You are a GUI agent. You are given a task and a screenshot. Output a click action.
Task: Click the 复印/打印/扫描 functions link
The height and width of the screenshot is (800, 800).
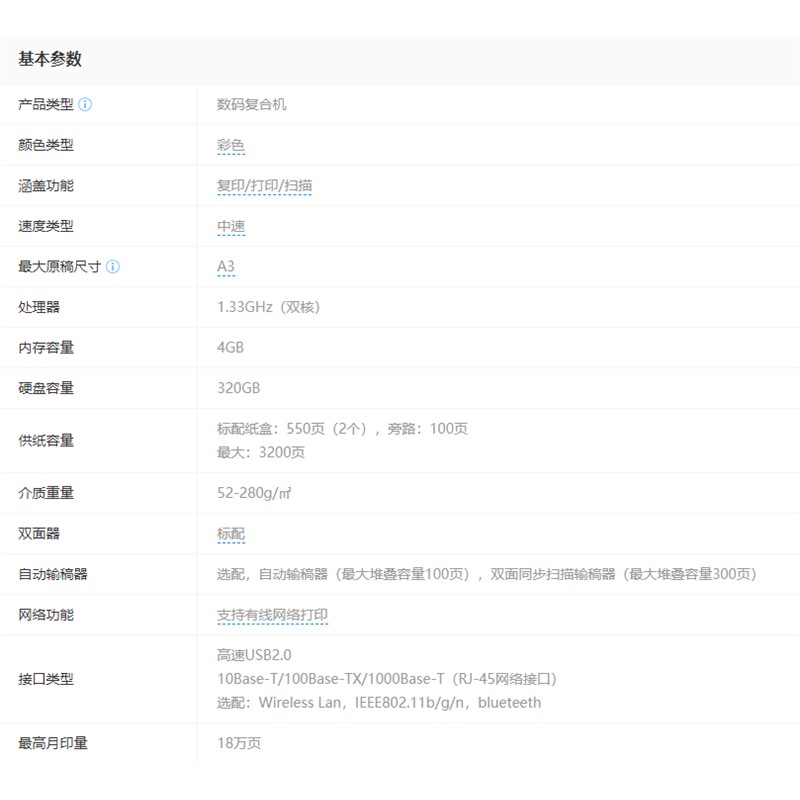pos(264,186)
